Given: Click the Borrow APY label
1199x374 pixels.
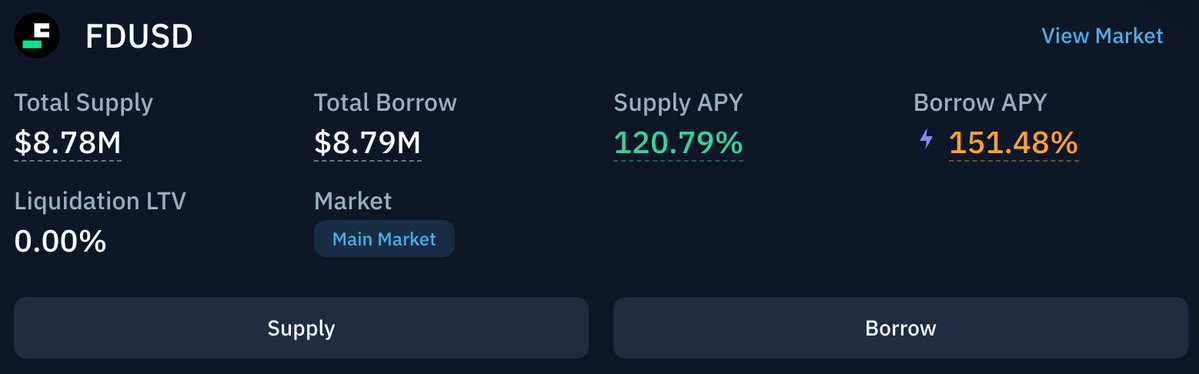Looking at the screenshot, I should click(980, 102).
